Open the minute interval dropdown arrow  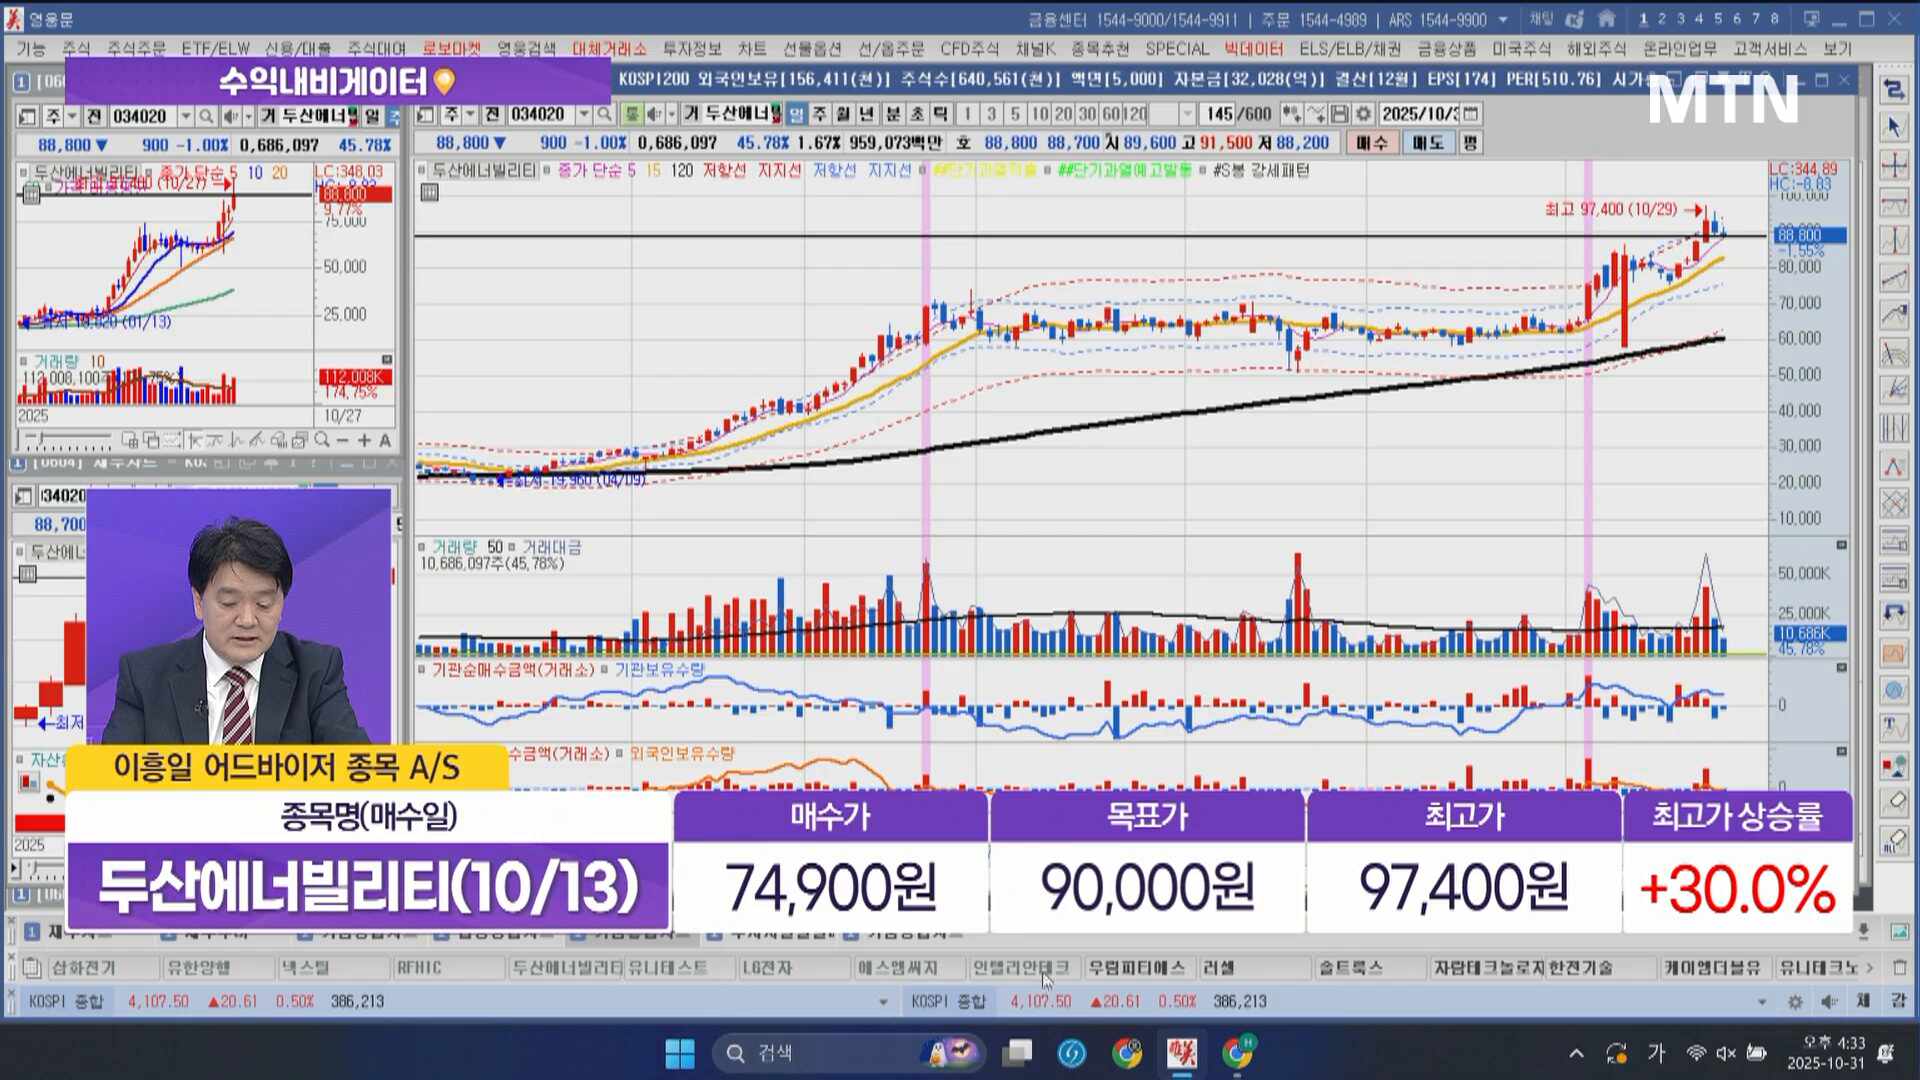tap(1187, 114)
